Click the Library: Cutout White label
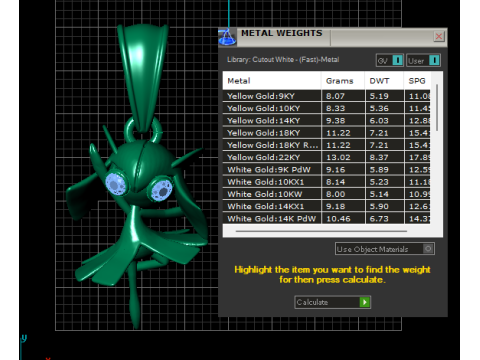The image size is (480, 360). click(283, 60)
